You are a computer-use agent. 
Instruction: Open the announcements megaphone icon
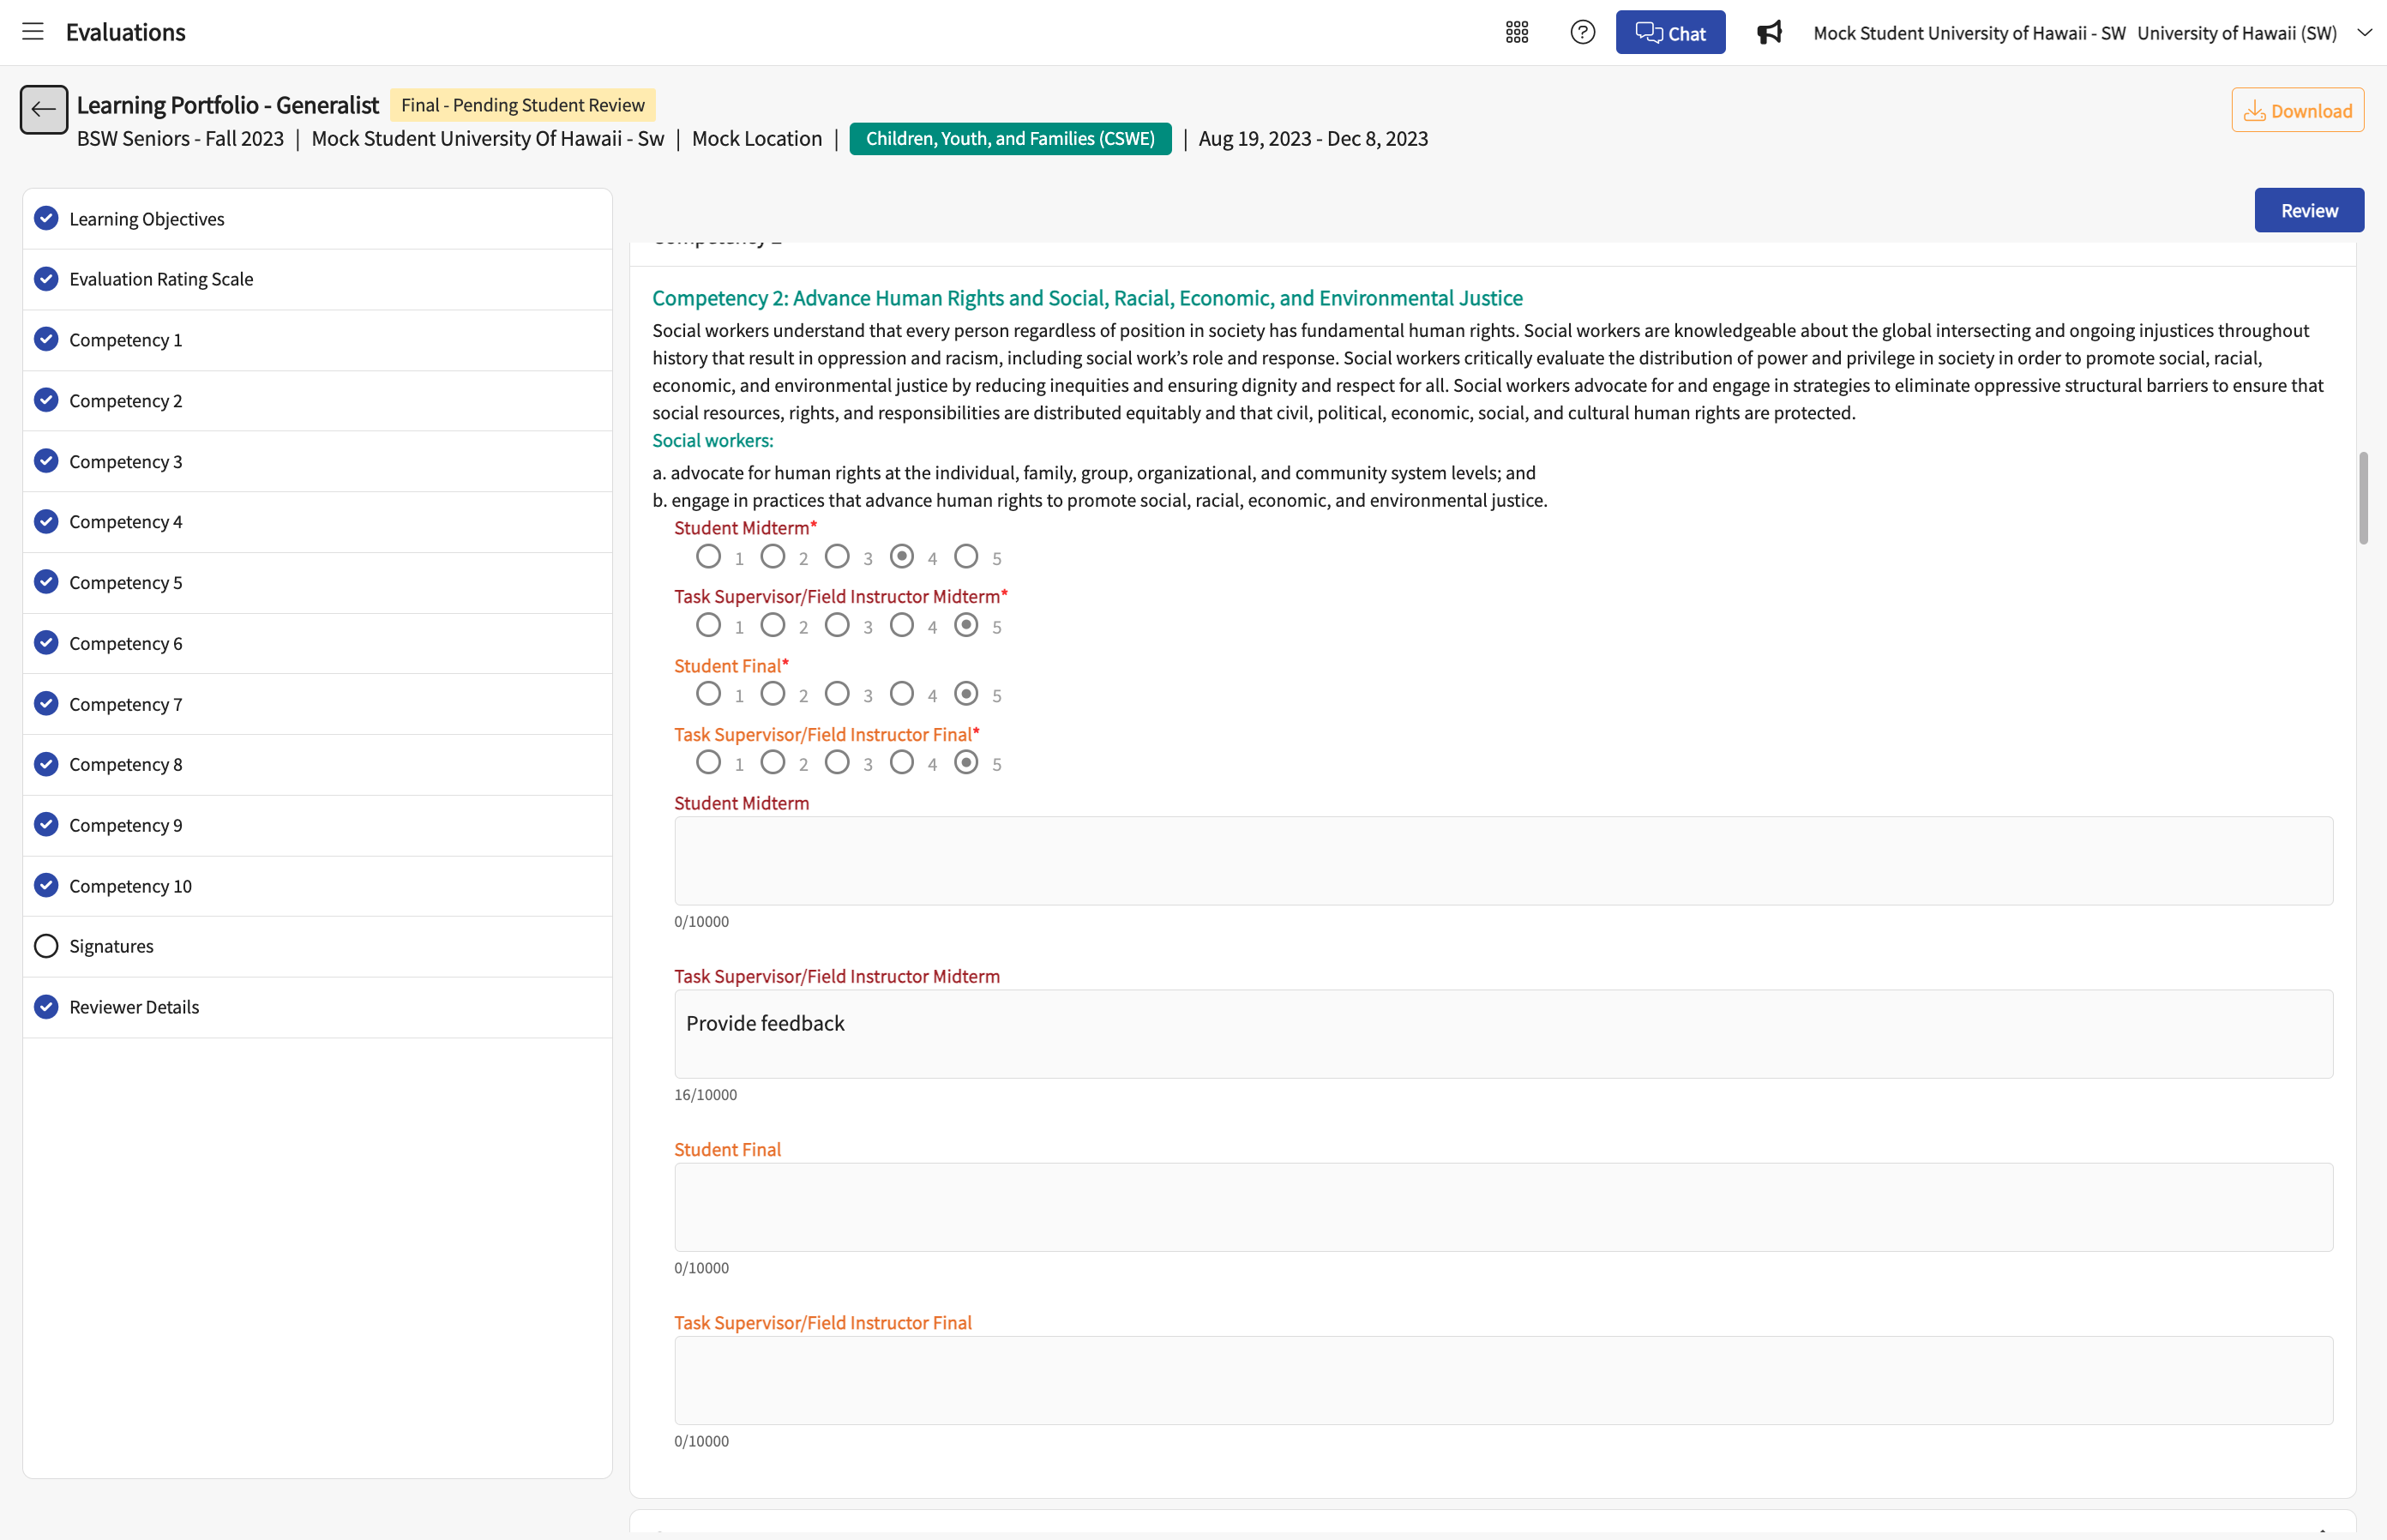(1769, 32)
